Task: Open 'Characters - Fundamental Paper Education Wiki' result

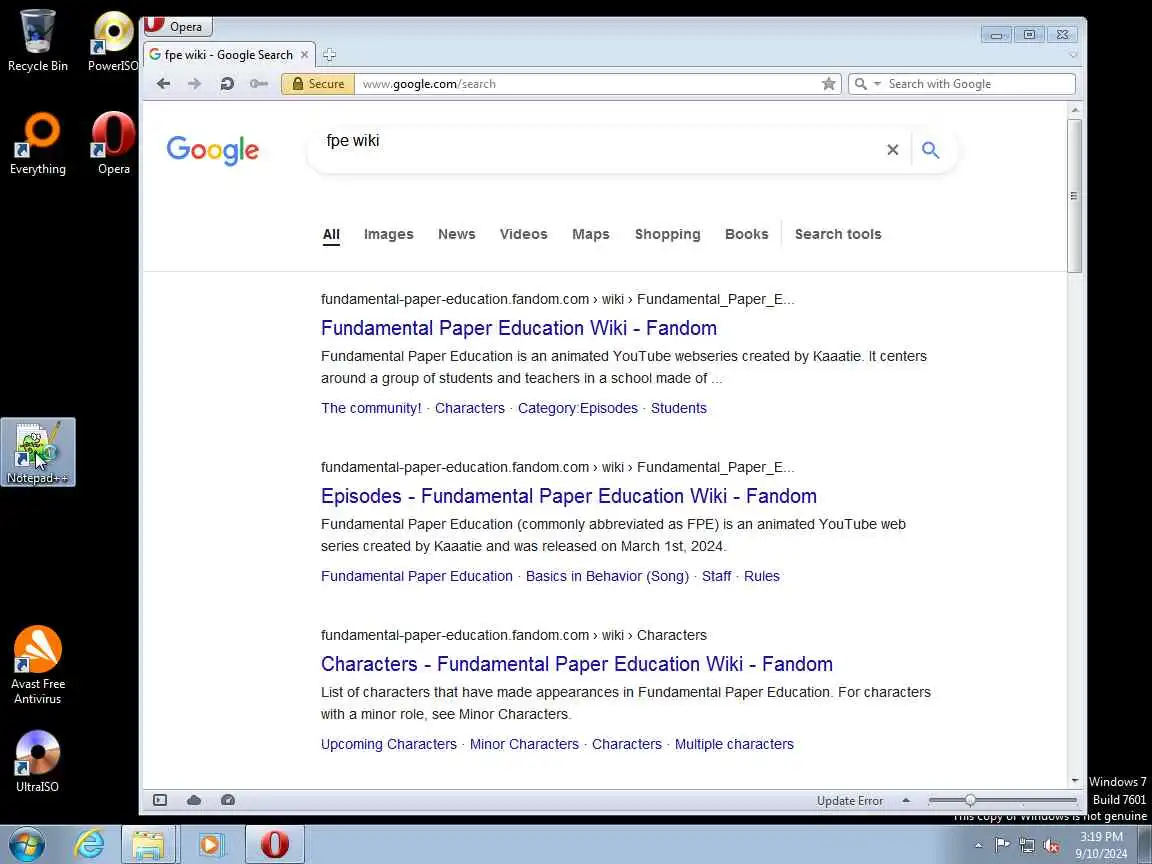Action: pos(577,664)
